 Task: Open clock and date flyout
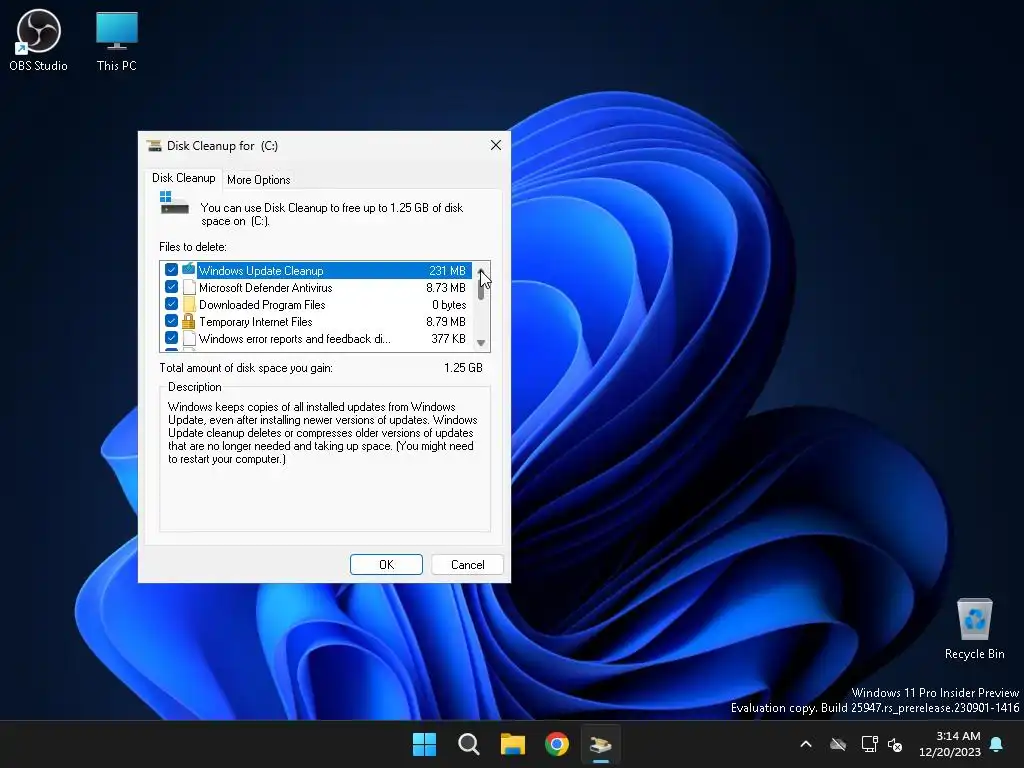[950, 744]
